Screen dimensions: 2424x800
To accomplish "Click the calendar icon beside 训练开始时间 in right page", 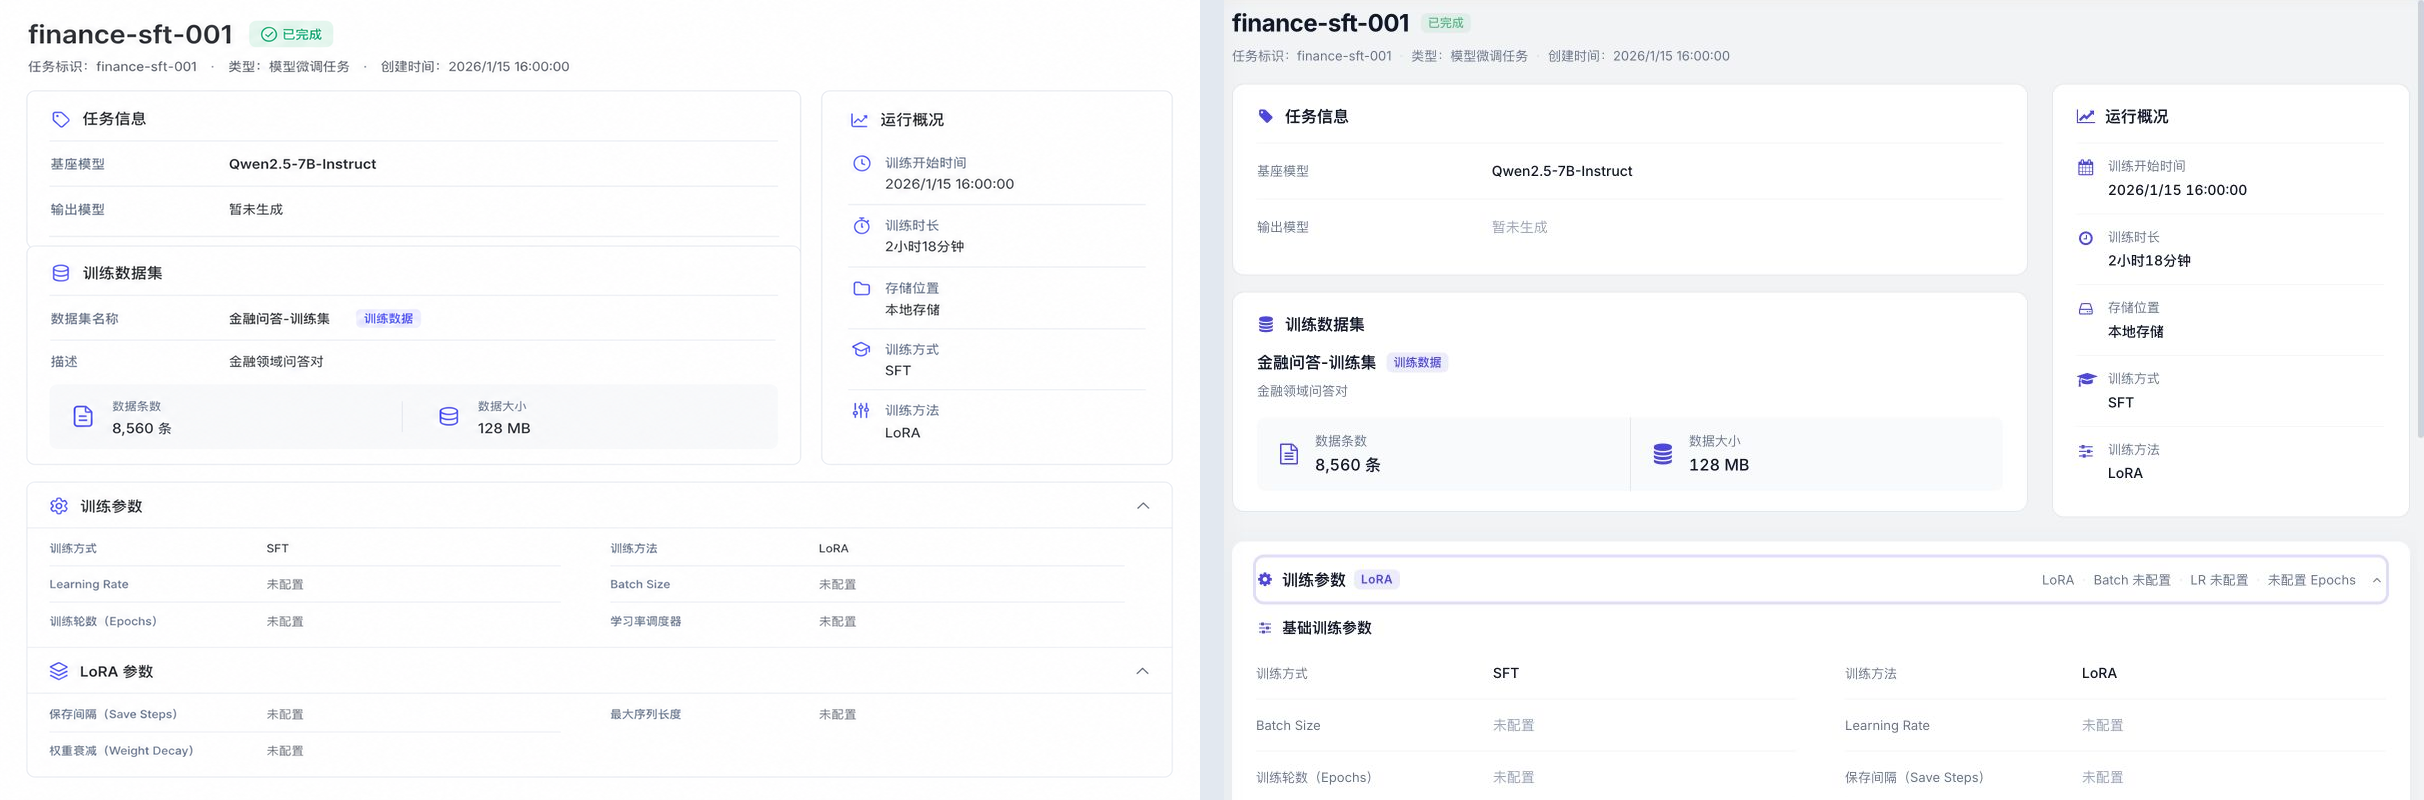I will tap(2085, 167).
